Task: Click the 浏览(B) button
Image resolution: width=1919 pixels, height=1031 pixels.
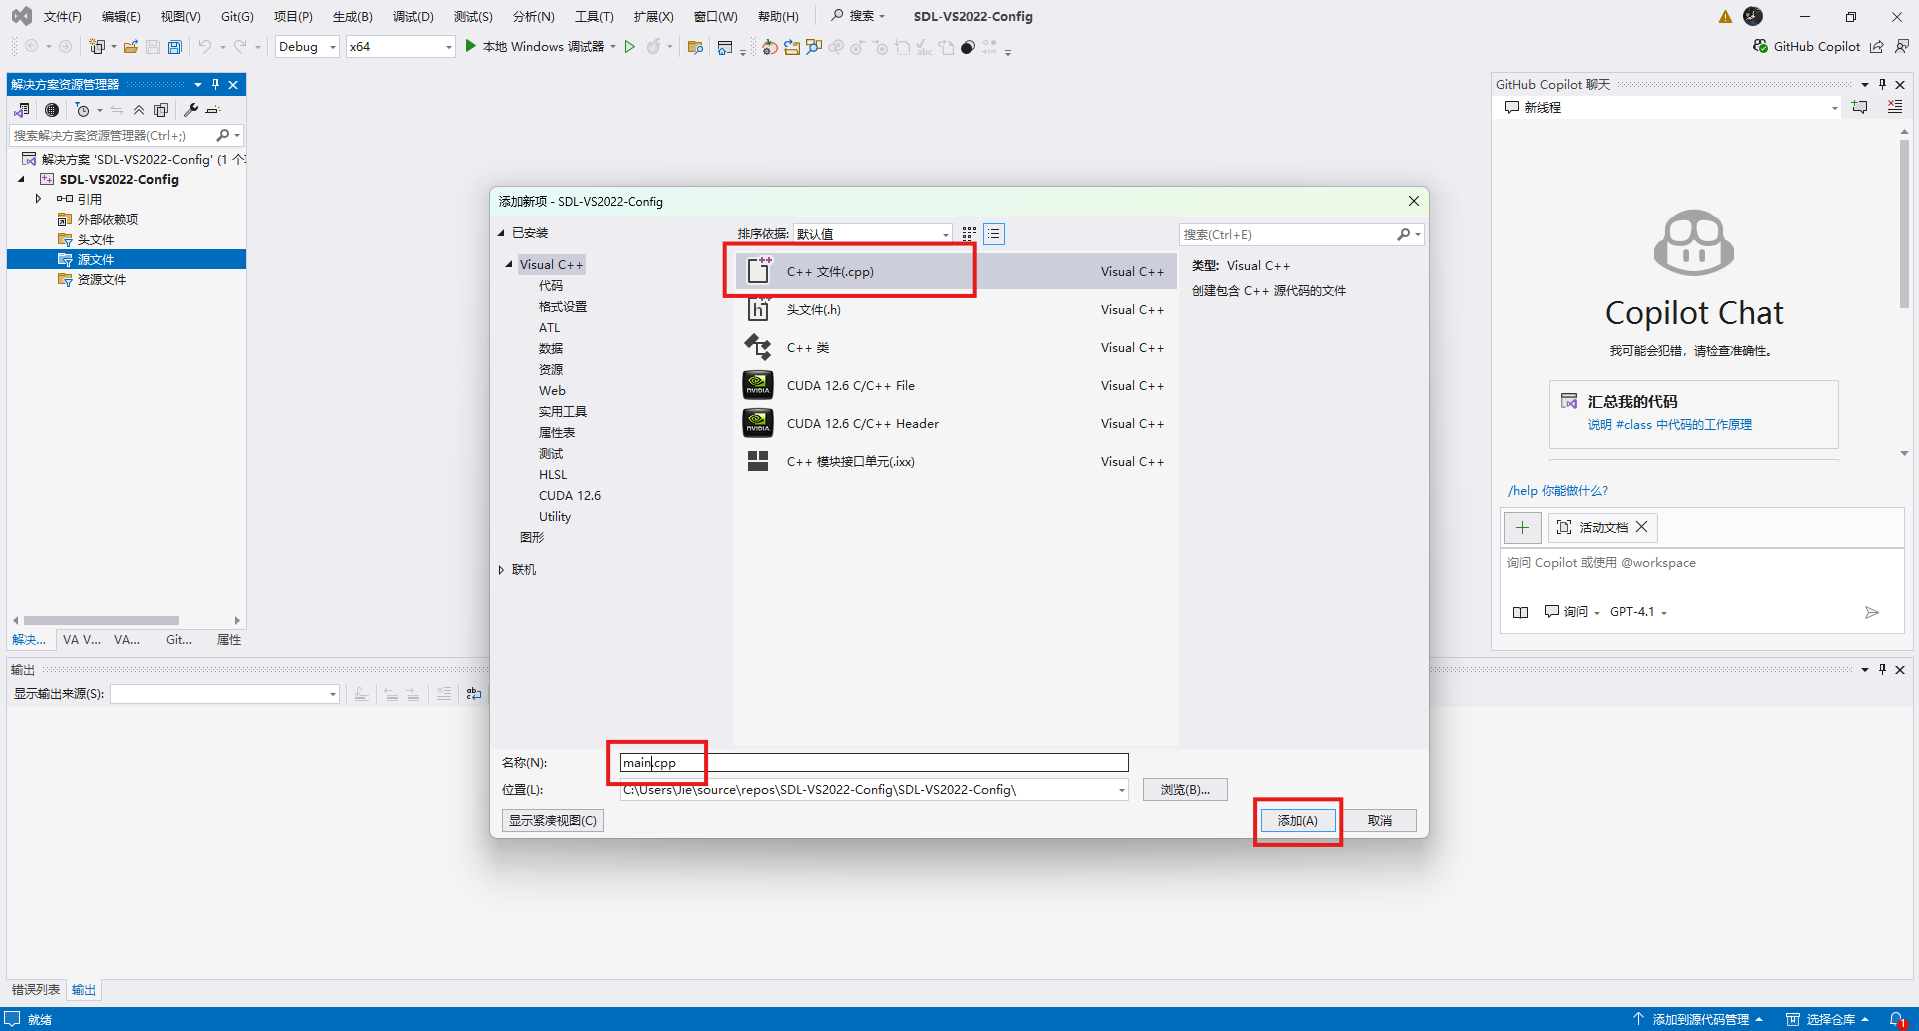Action: (x=1184, y=789)
